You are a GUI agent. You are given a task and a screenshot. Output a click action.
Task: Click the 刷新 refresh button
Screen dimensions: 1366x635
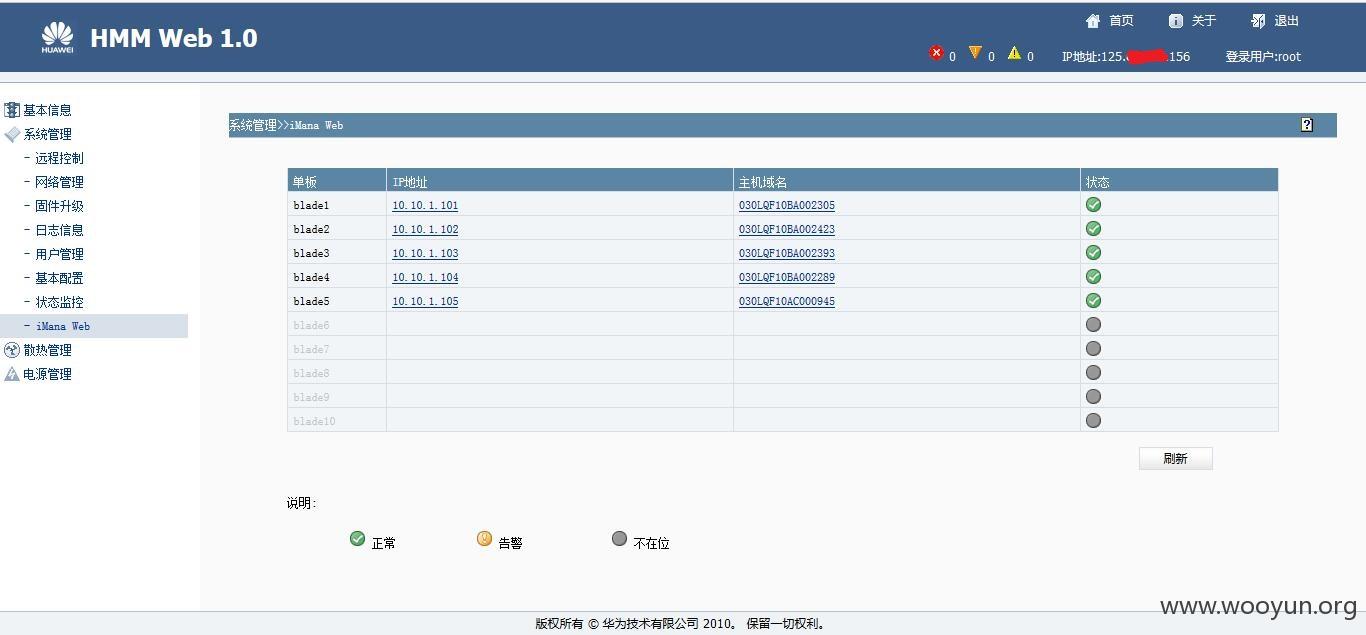pos(1175,458)
